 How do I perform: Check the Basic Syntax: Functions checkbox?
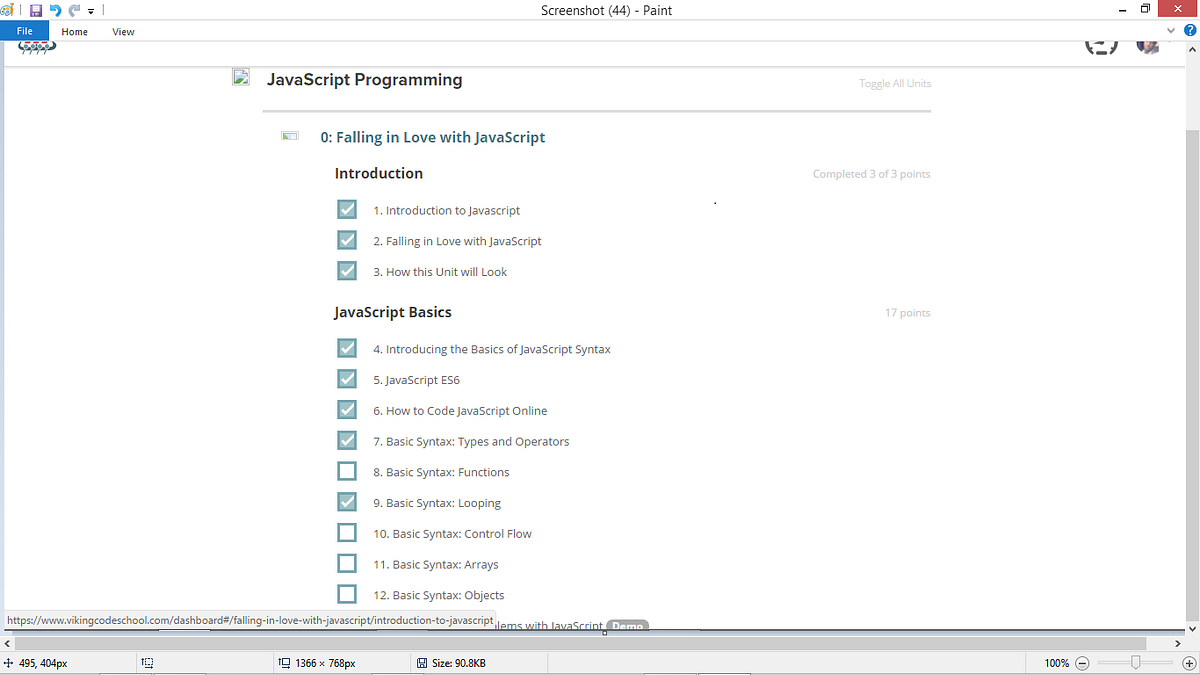(x=346, y=470)
